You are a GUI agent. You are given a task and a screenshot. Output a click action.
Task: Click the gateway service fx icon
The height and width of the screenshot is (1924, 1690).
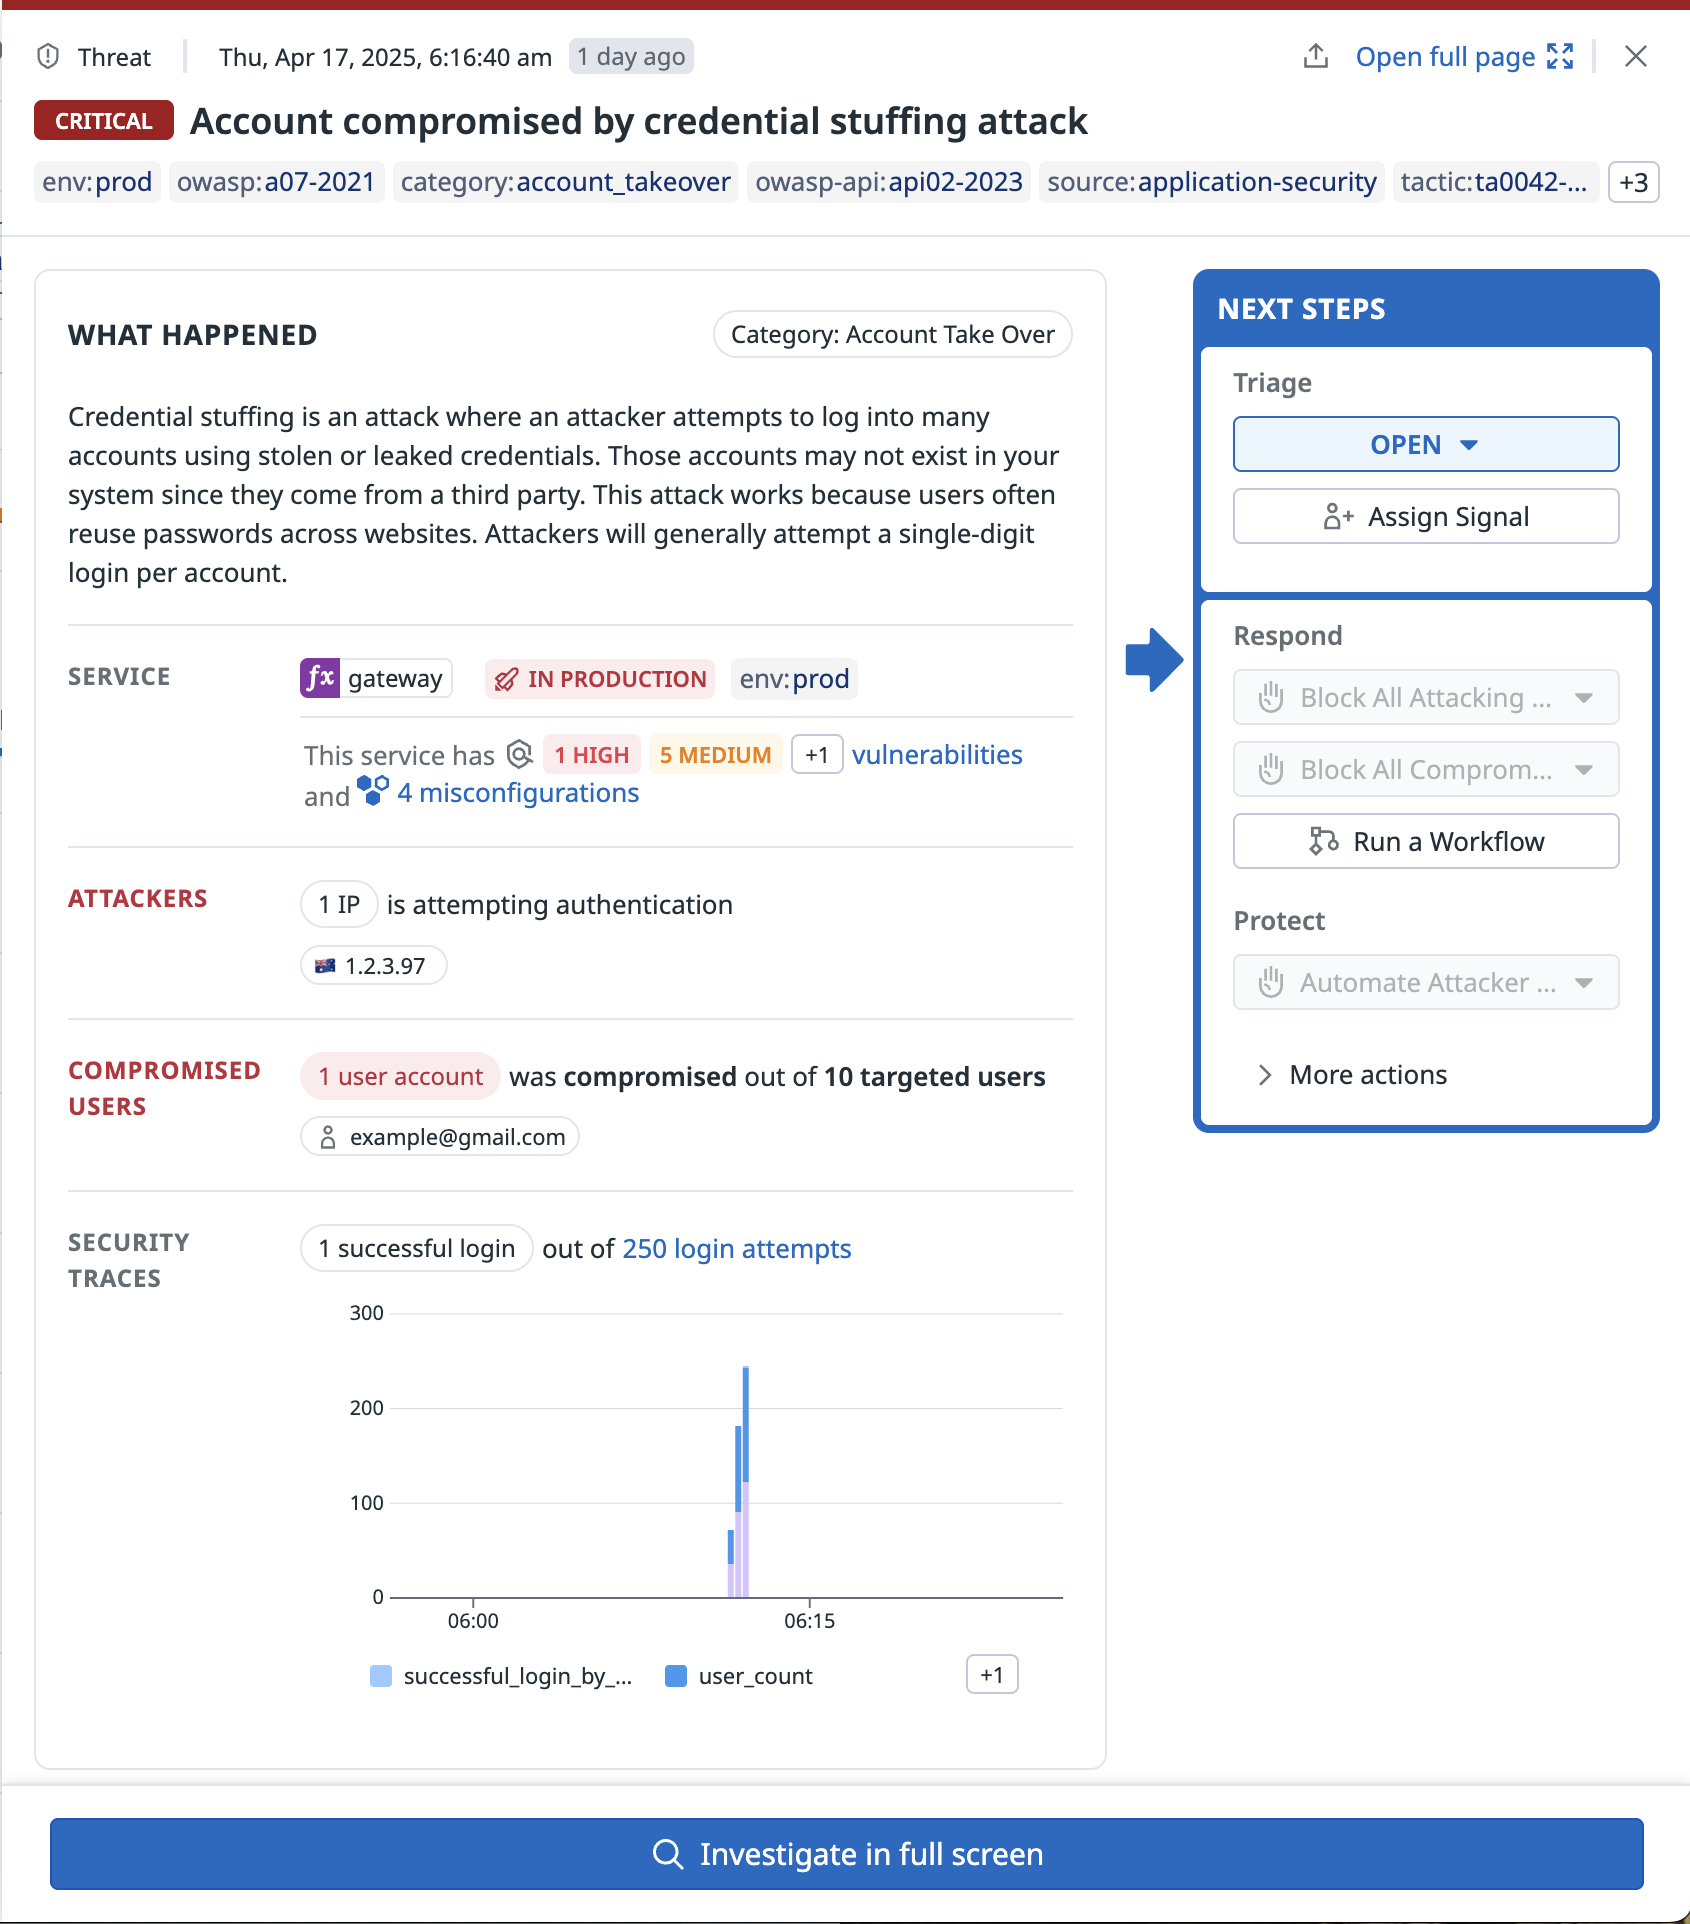click(320, 678)
